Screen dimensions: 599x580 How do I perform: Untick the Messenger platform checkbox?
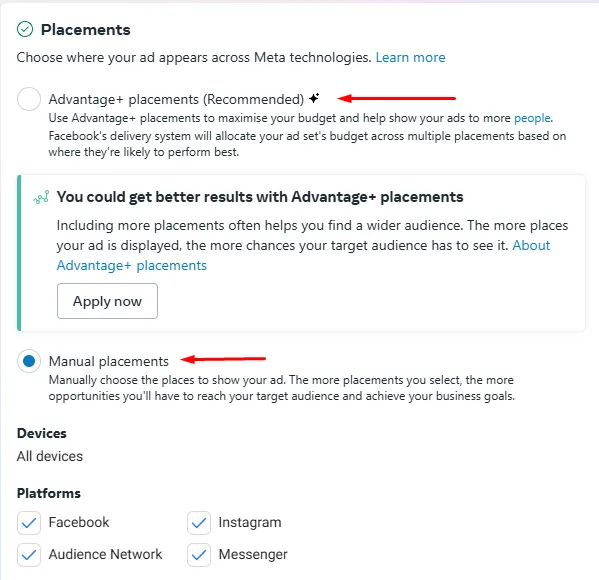pos(199,554)
